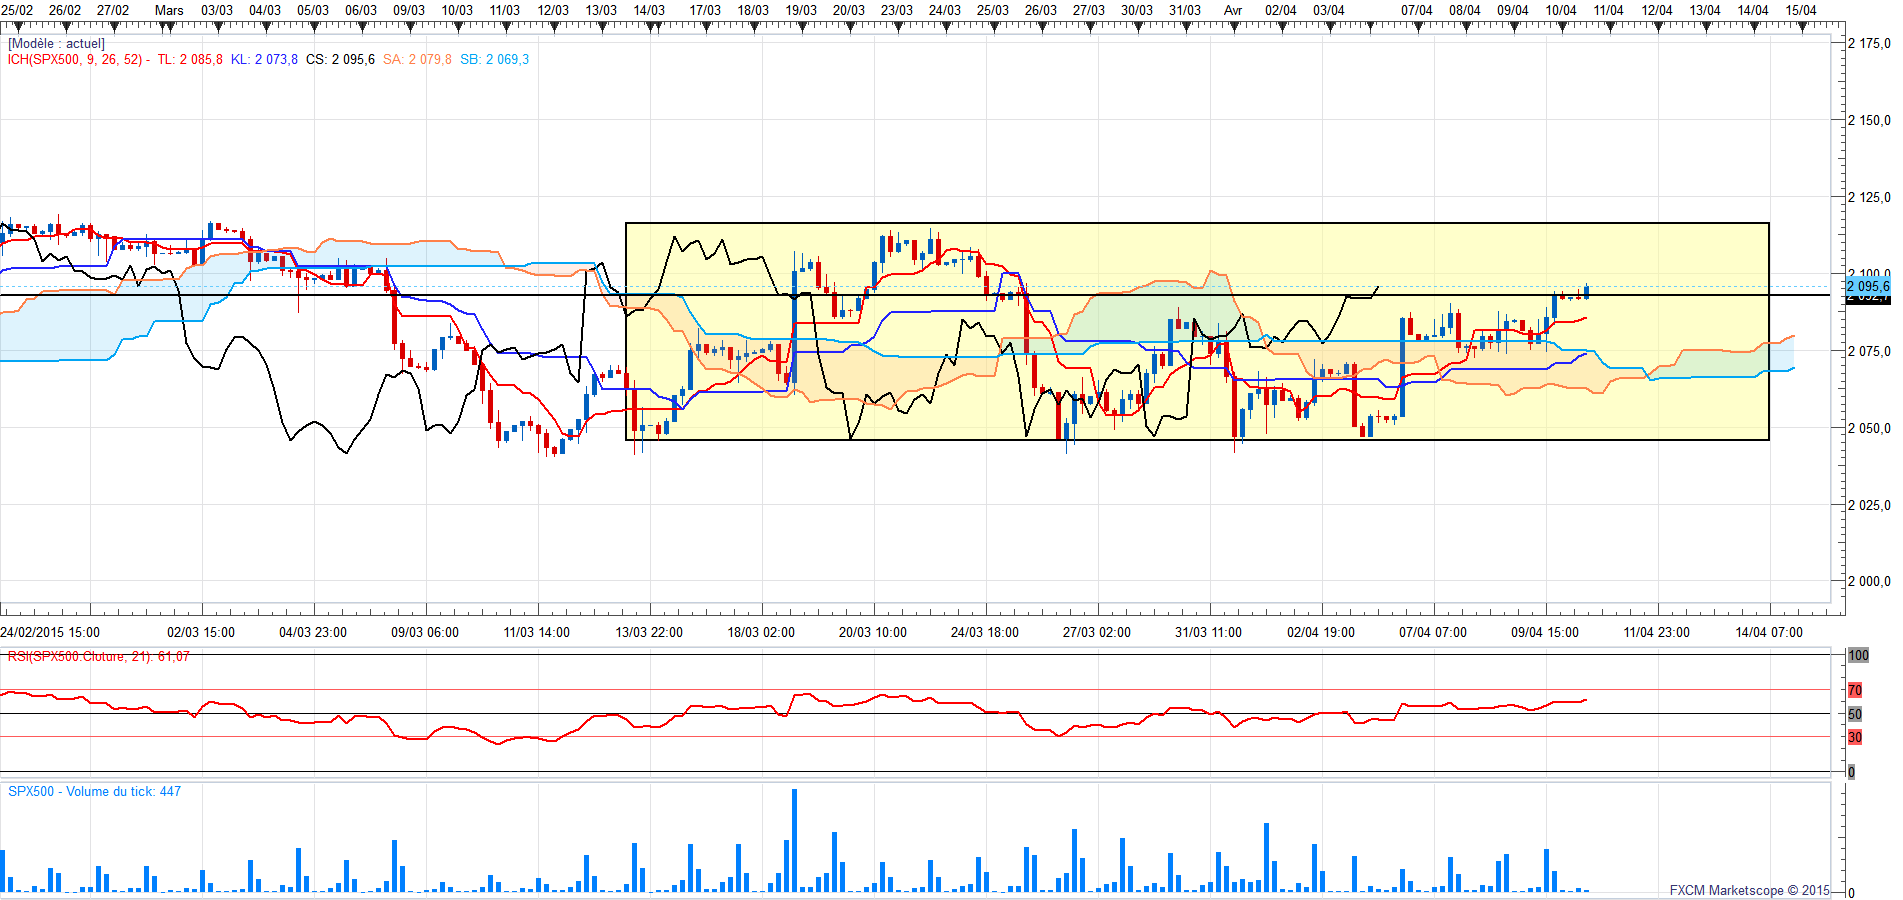This screenshot has width=1903, height=900.
Task: Click the "[Modèle : actuel]" template label
Action: coord(56,44)
